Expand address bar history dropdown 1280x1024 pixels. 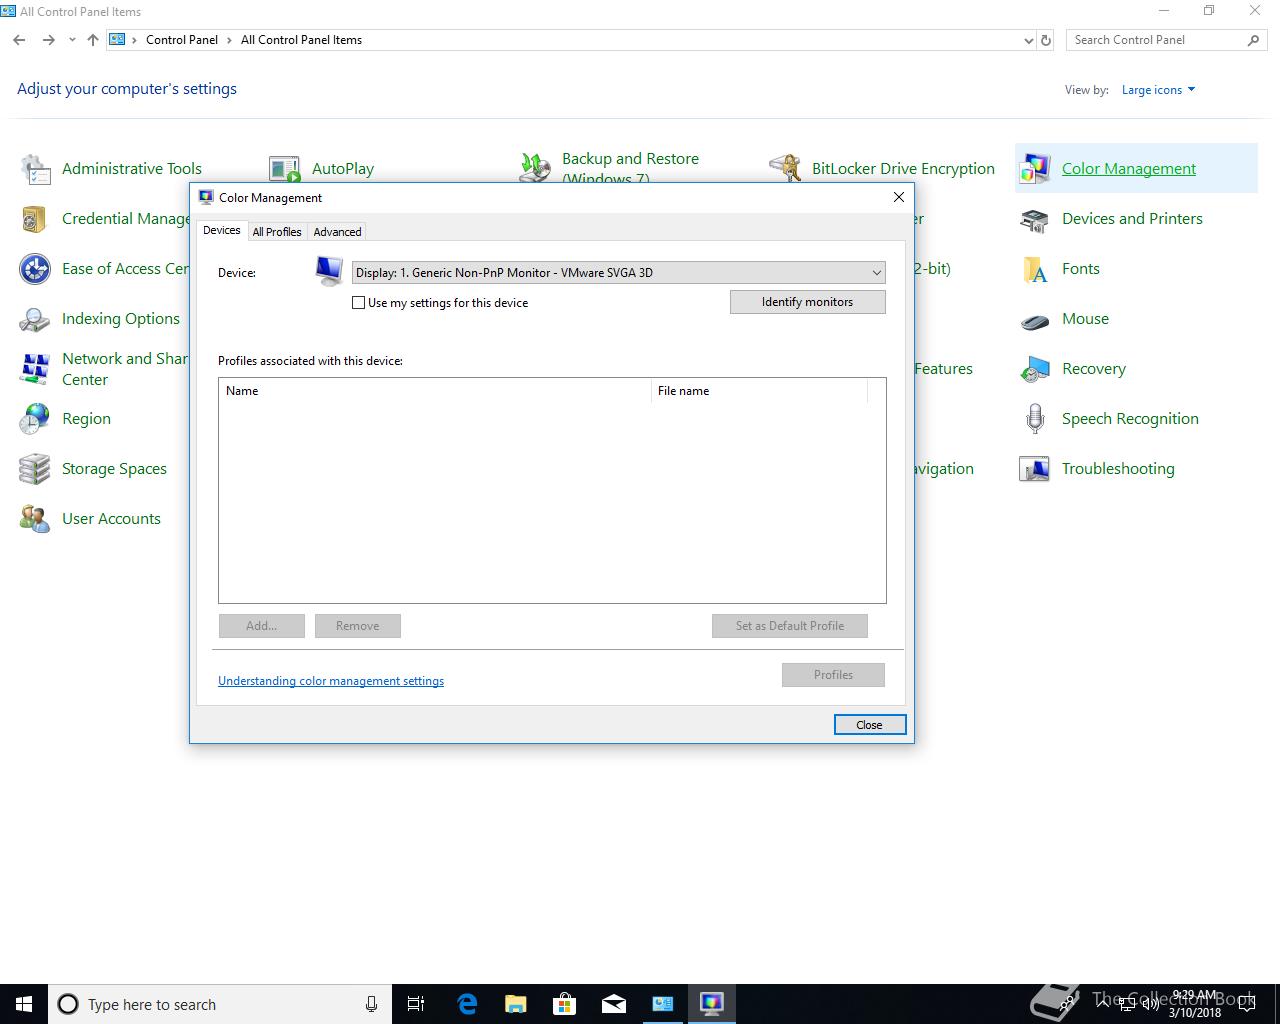click(1028, 40)
